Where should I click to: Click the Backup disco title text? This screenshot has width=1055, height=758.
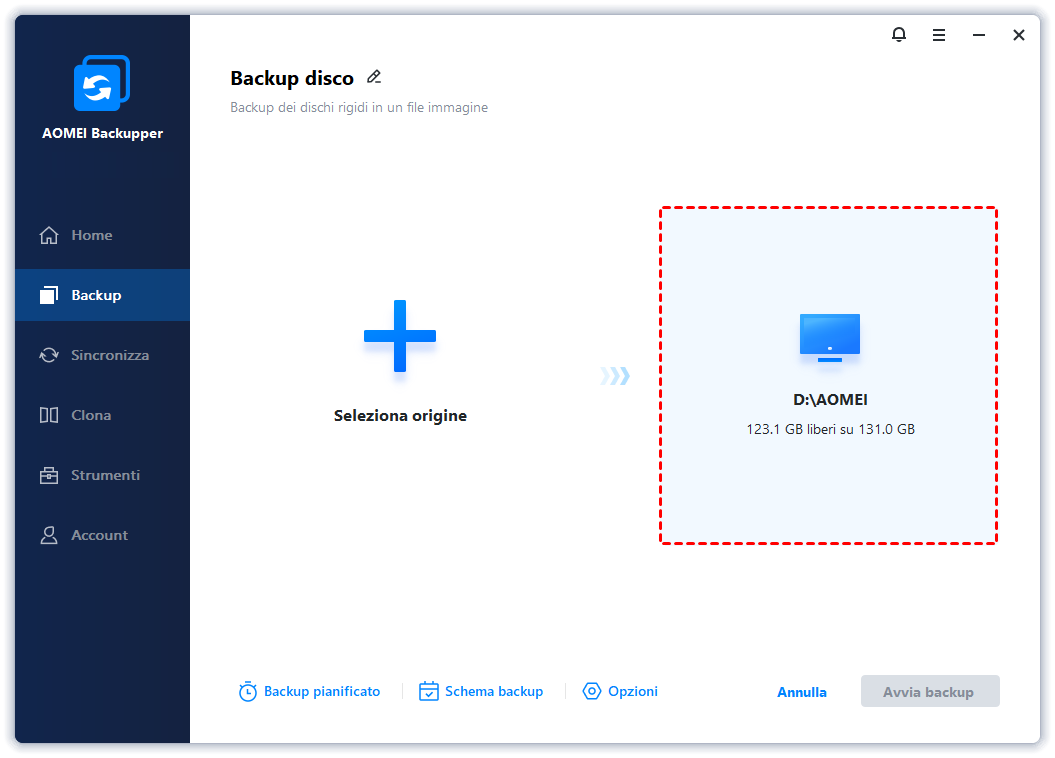pyautogui.click(x=292, y=78)
